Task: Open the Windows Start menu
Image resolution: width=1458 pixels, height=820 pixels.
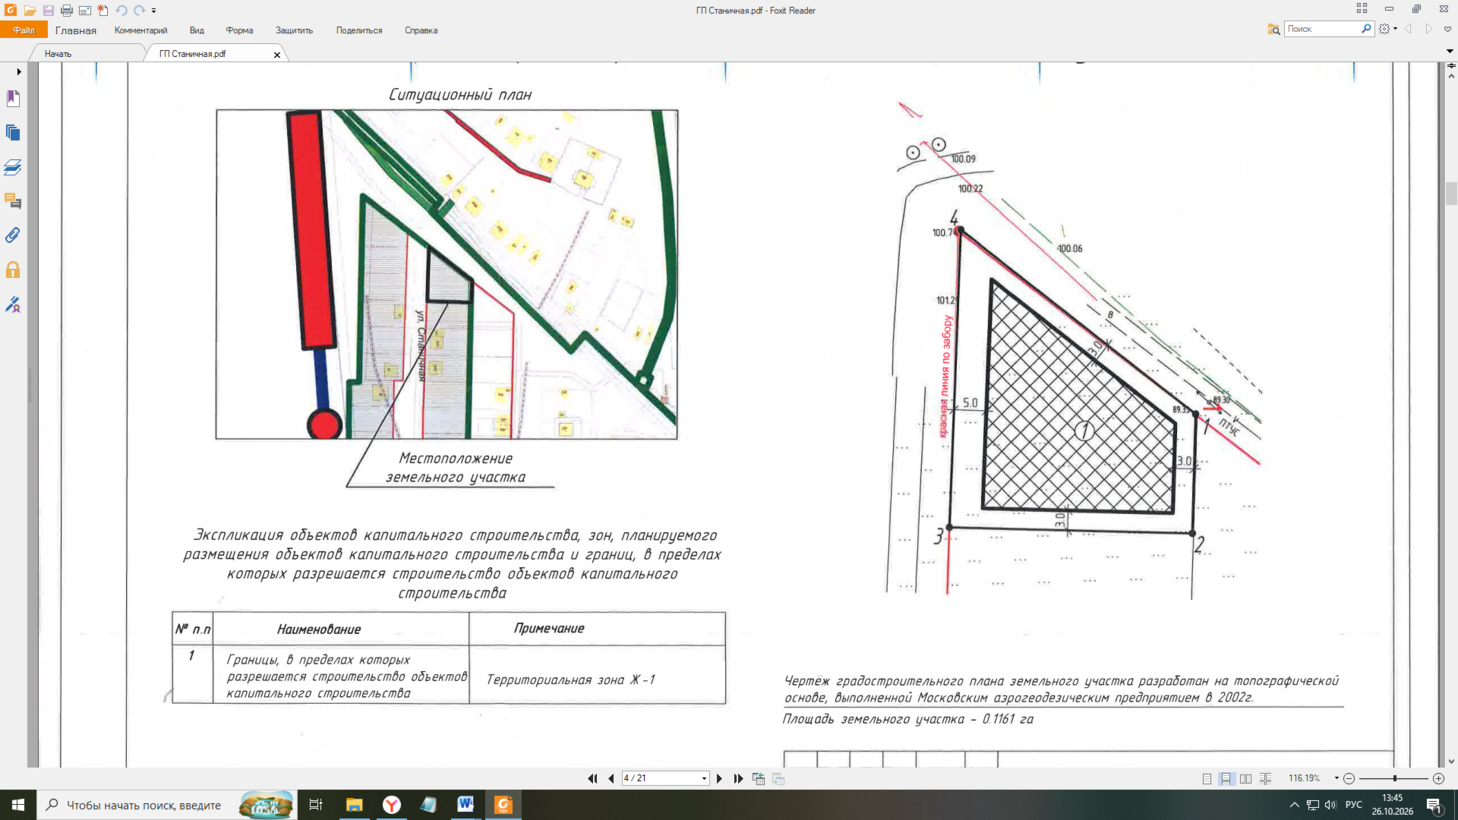Action: pos(18,804)
